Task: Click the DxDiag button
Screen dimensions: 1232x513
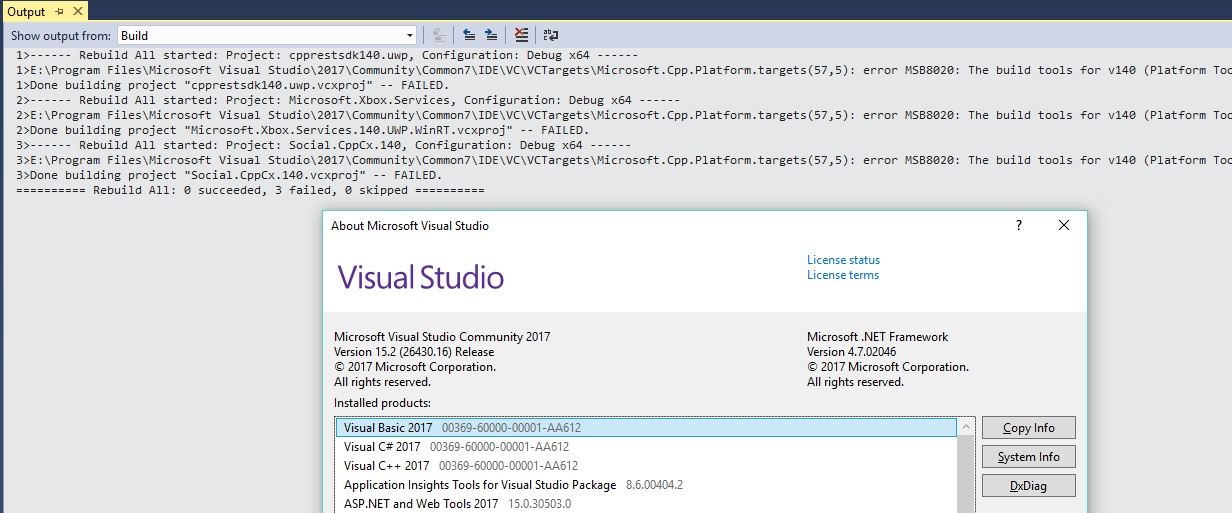Action: coord(1029,486)
